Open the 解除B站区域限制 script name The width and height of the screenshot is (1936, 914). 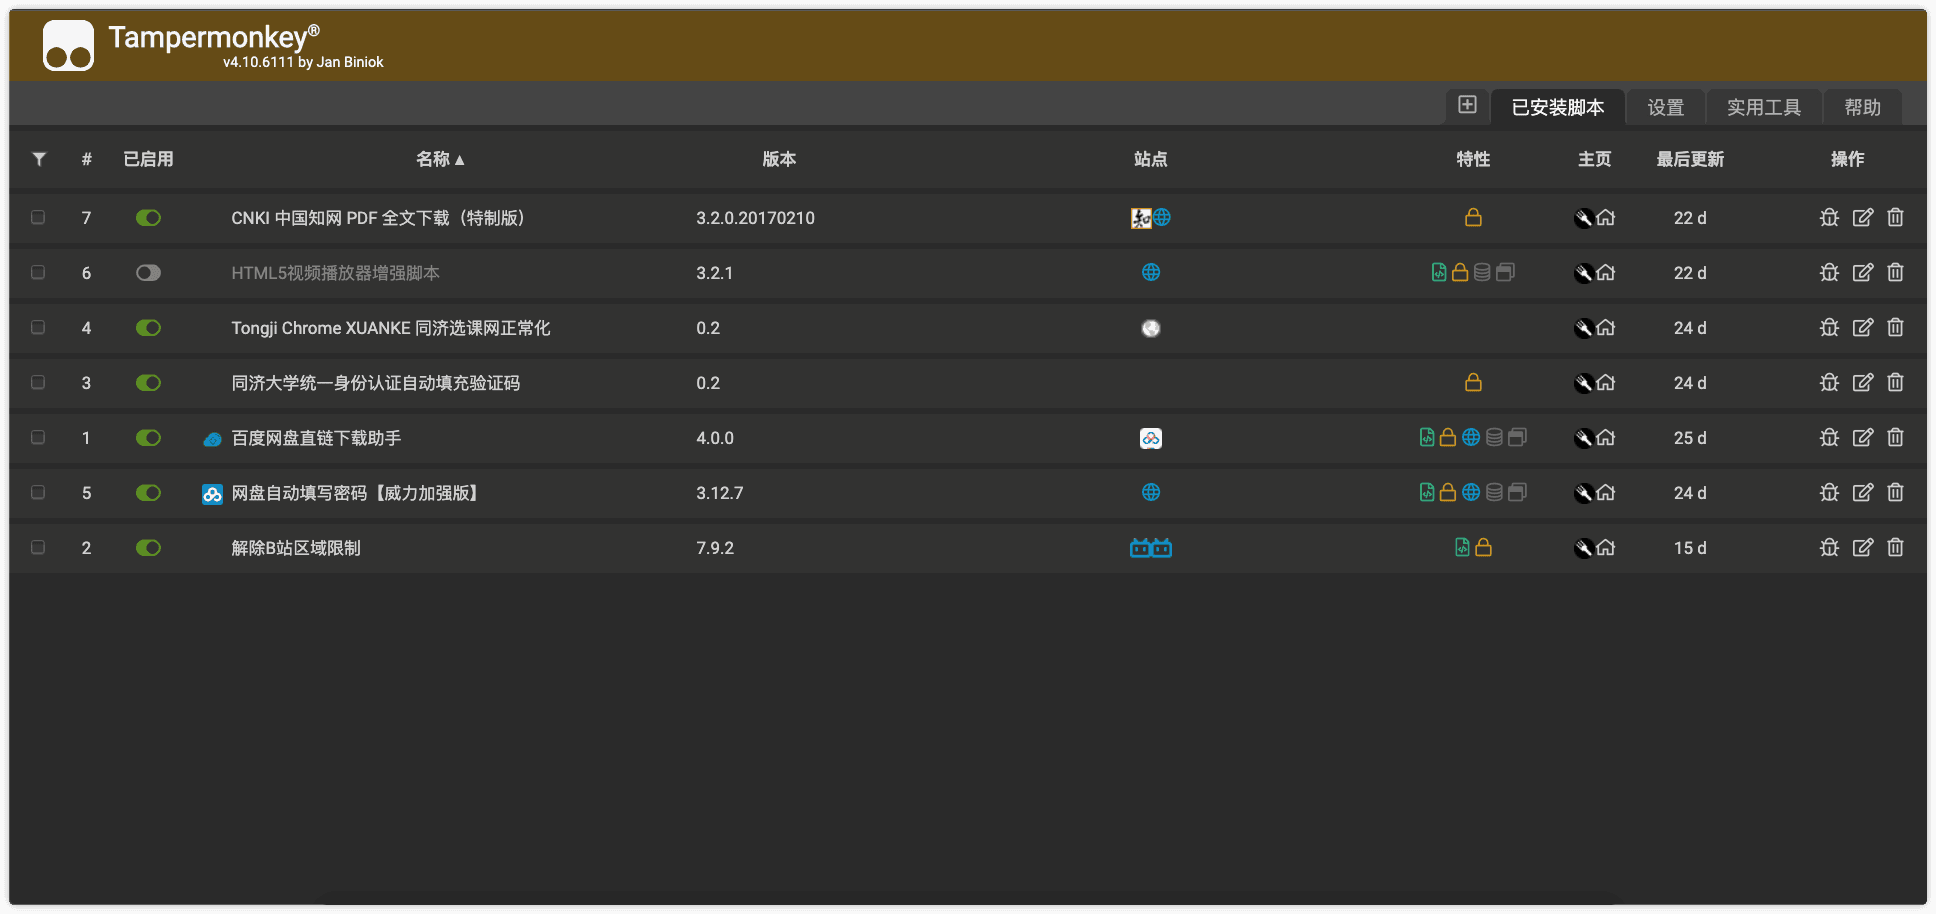tap(296, 548)
